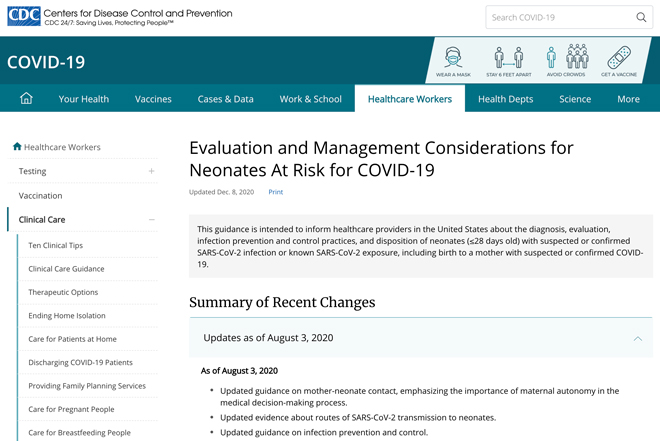Click bullet about mother-neonate contact guidance
Screen dimensions: 660x441
pos(419,397)
